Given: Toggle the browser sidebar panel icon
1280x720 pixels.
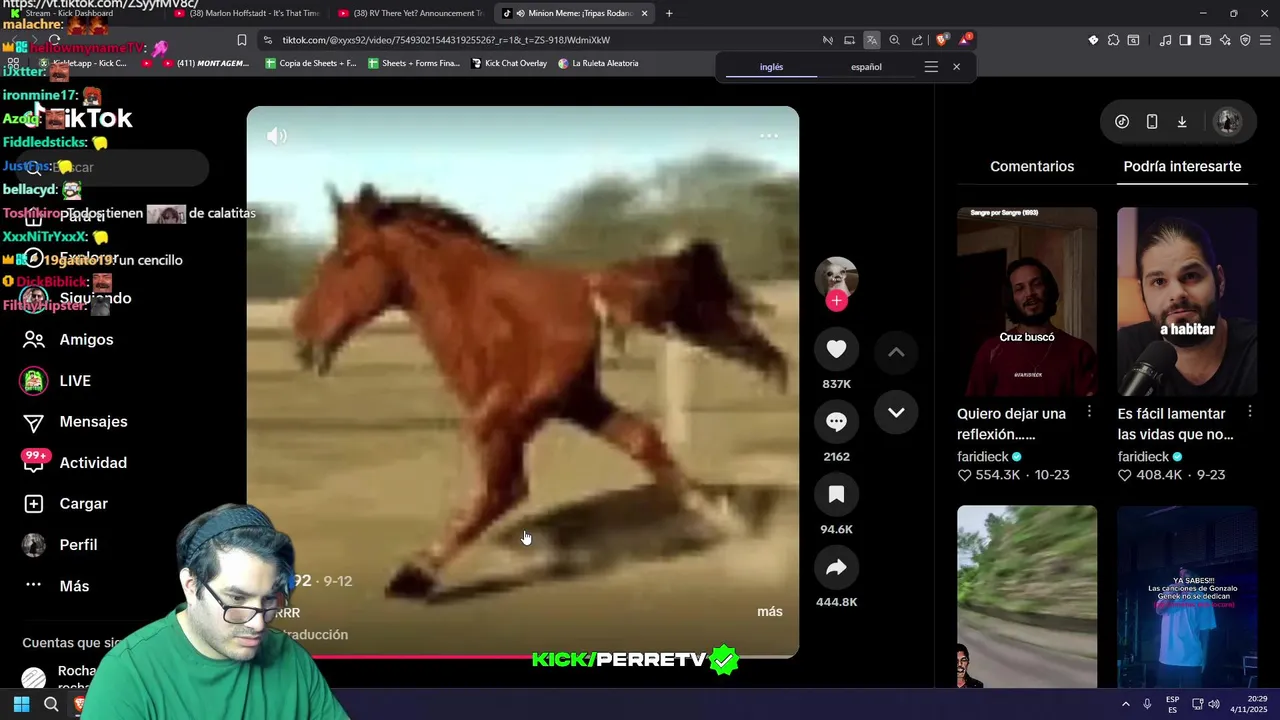Looking at the screenshot, I should (x=1185, y=40).
